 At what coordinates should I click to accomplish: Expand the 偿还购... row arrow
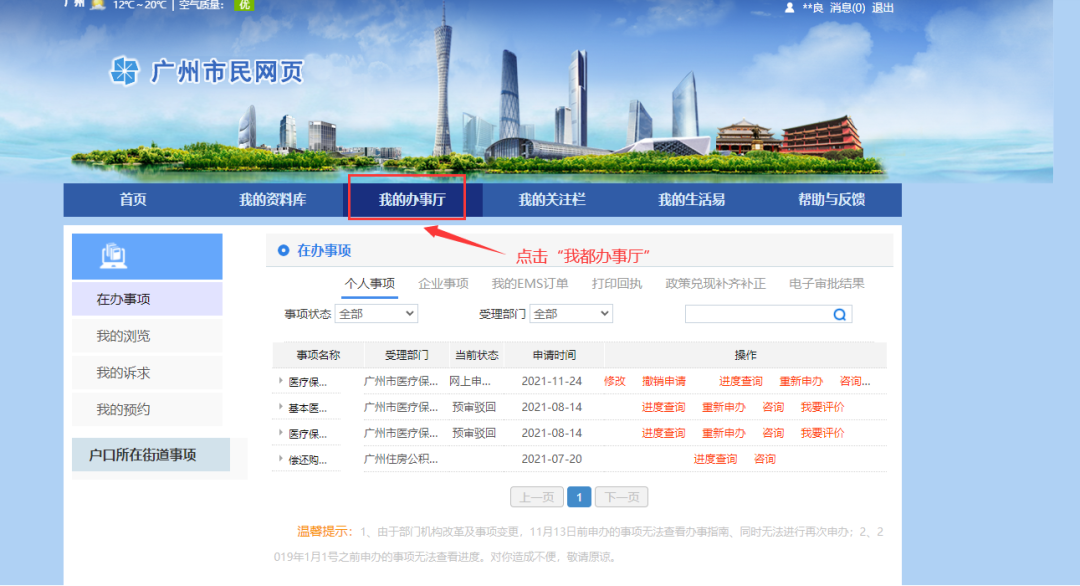(x=281, y=459)
